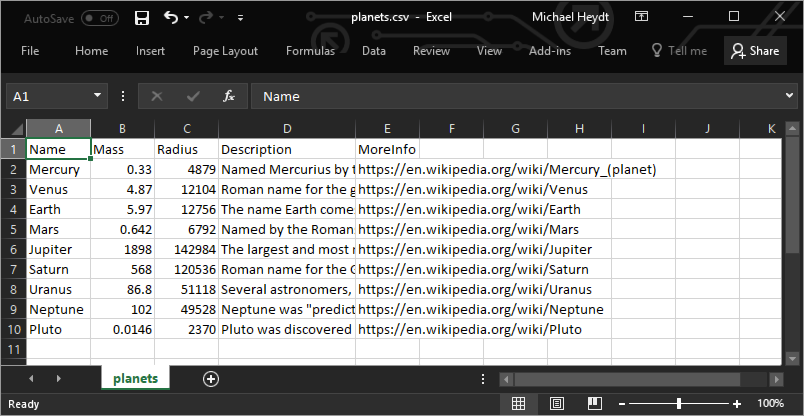Viewport: 804px width, 416px height.
Task: Open Customize Quick Access Toolbar dropdown
Action: click(241, 18)
